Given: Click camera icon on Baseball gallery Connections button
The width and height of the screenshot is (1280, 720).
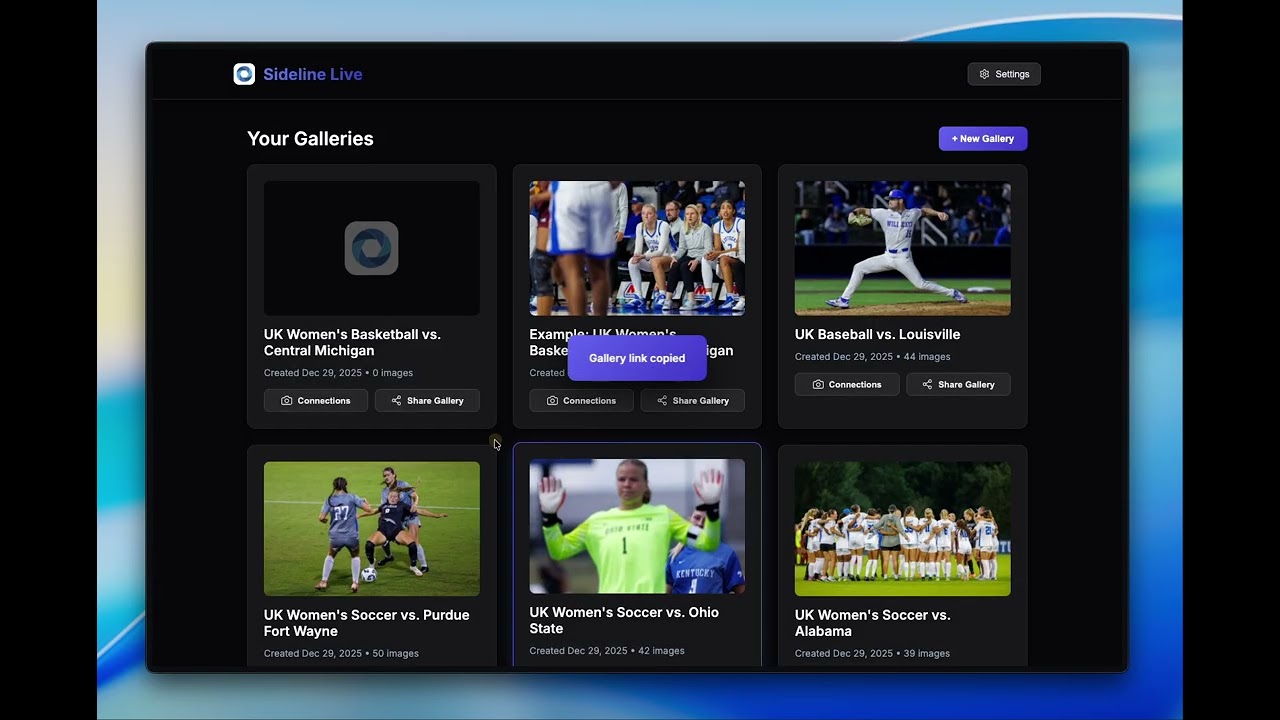Looking at the screenshot, I should coord(818,384).
